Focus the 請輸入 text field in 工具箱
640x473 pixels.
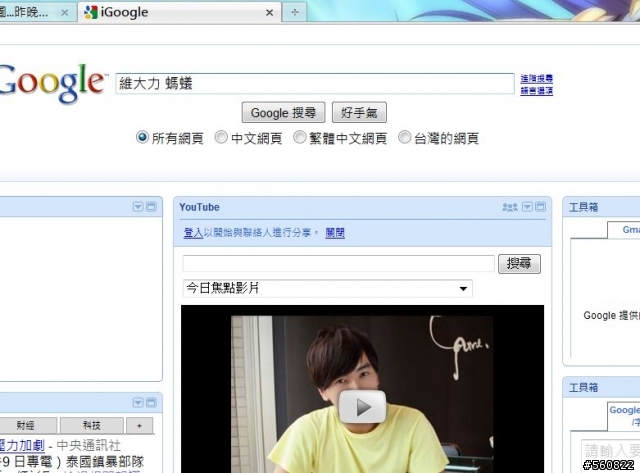coord(611,451)
